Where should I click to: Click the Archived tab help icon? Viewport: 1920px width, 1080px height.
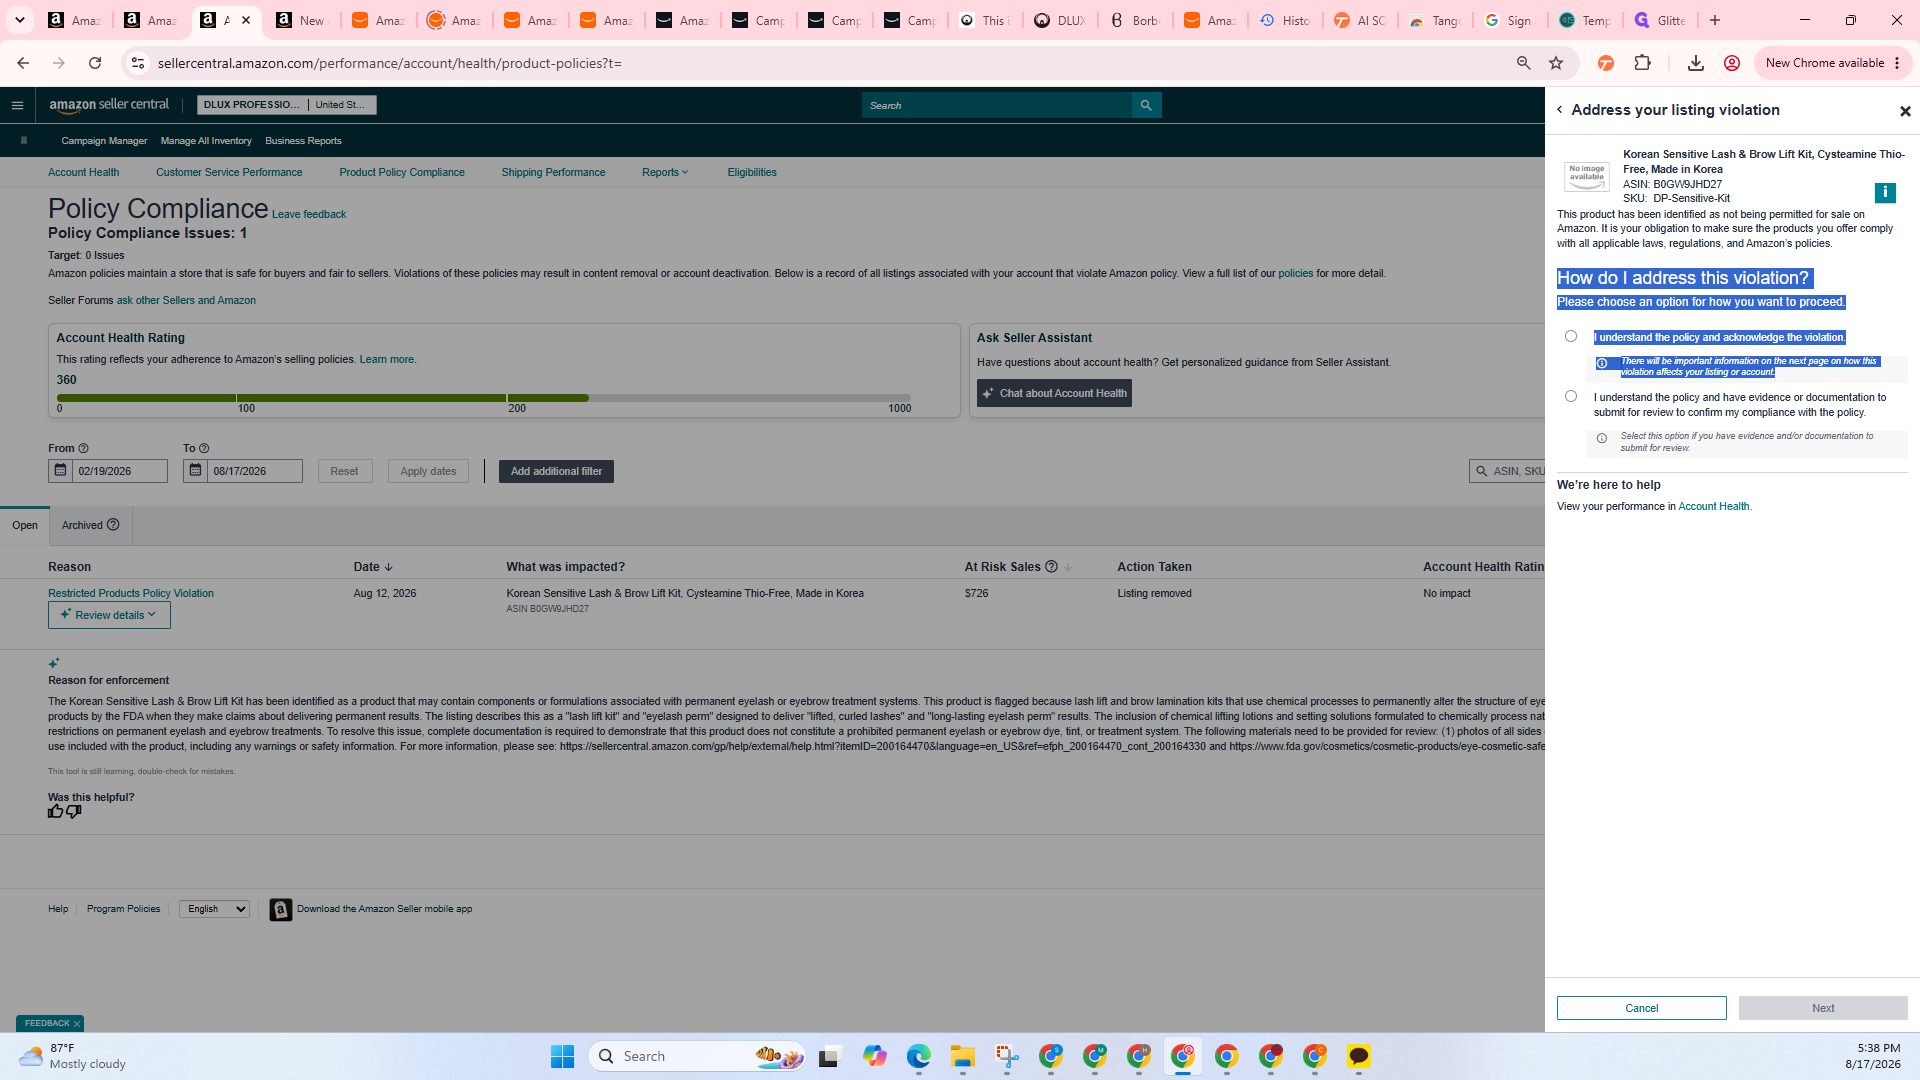tap(113, 525)
